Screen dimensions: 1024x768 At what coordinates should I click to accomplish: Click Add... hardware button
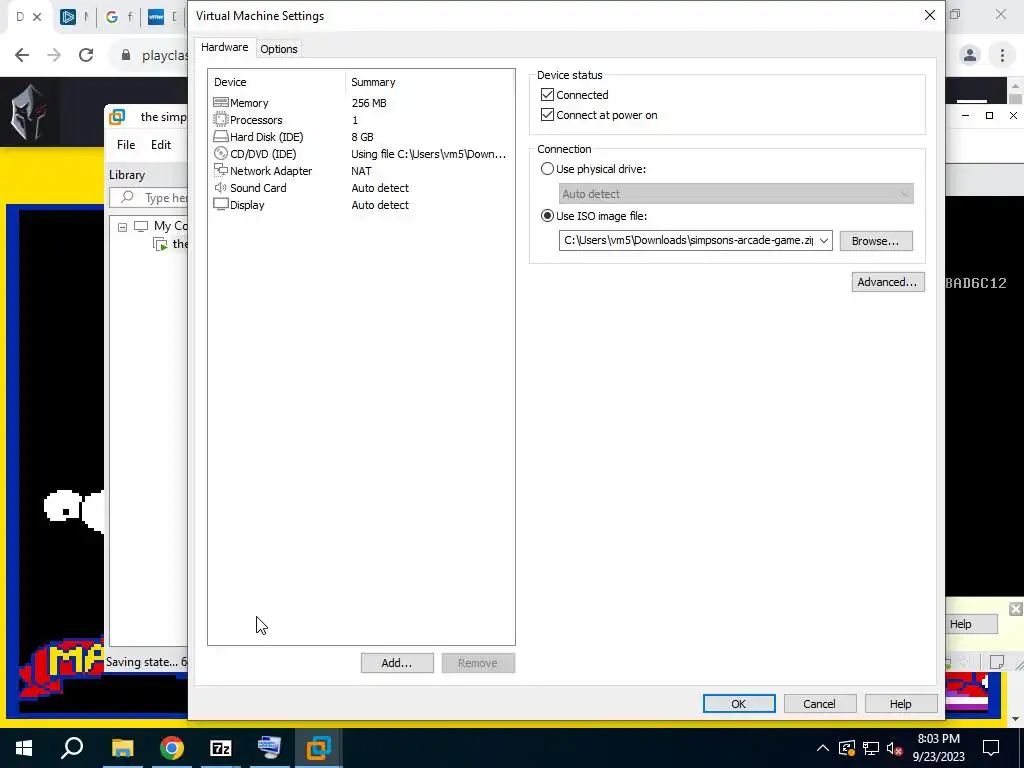coord(397,663)
